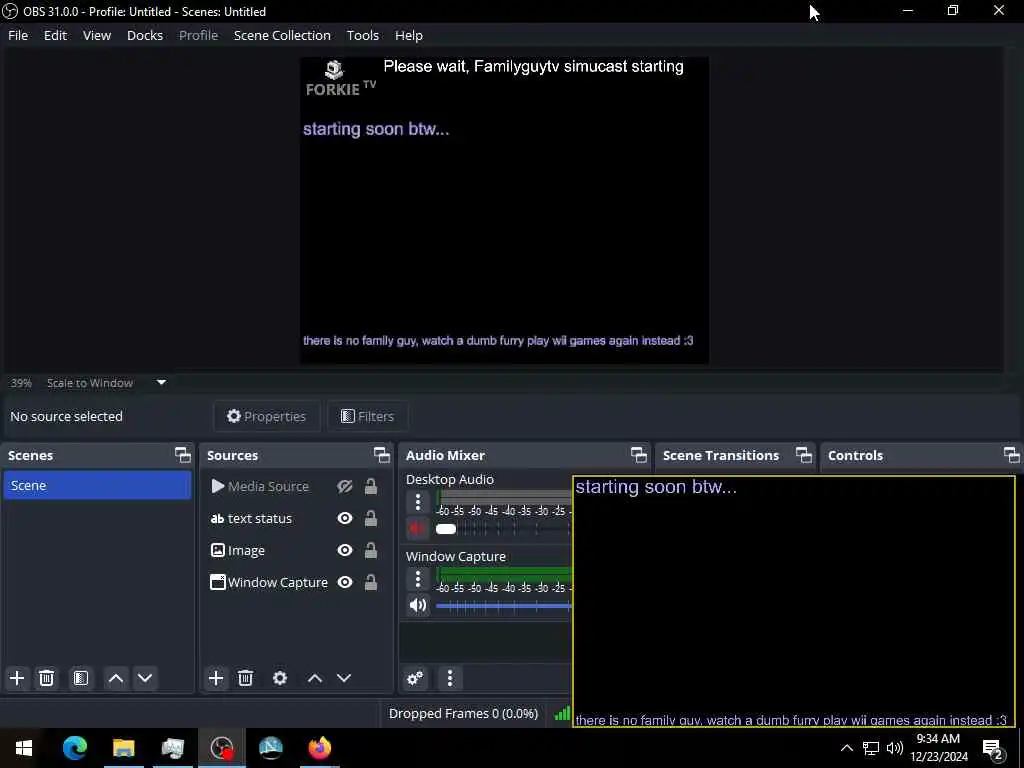Open the Docks menu
This screenshot has height=768, width=1024.
click(145, 35)
